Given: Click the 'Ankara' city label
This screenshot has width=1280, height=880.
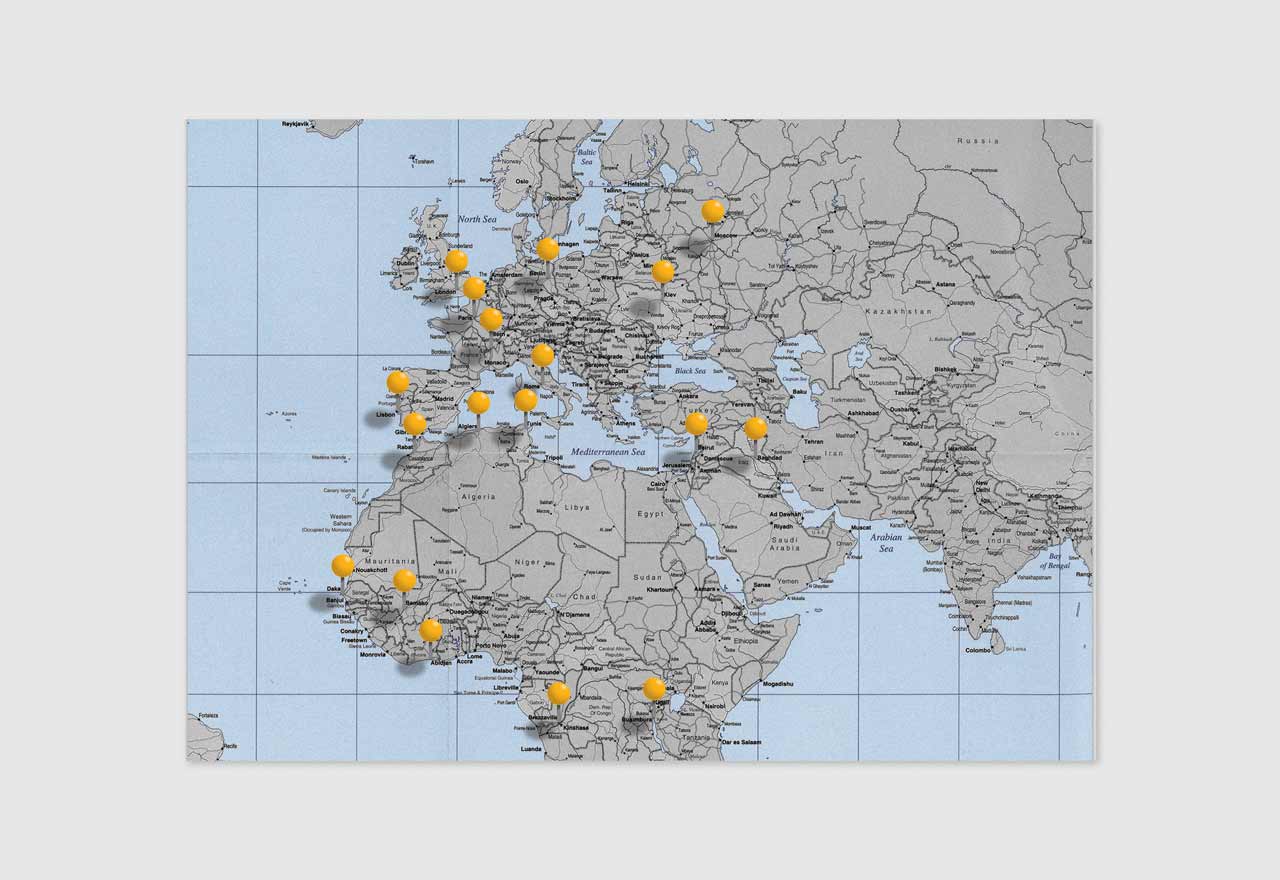Looking at the screenshot, I should point(688,396).
